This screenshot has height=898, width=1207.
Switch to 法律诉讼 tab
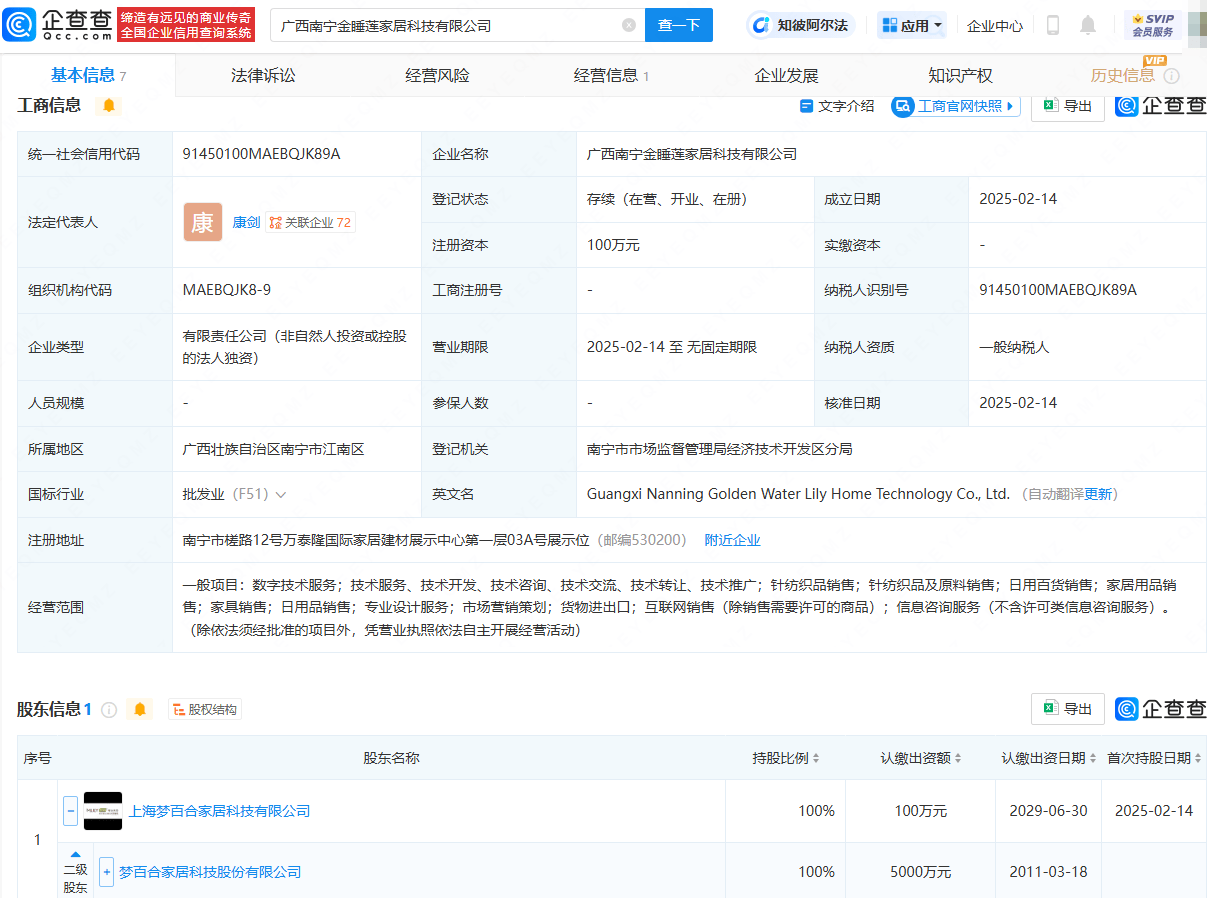click(263, 75)
